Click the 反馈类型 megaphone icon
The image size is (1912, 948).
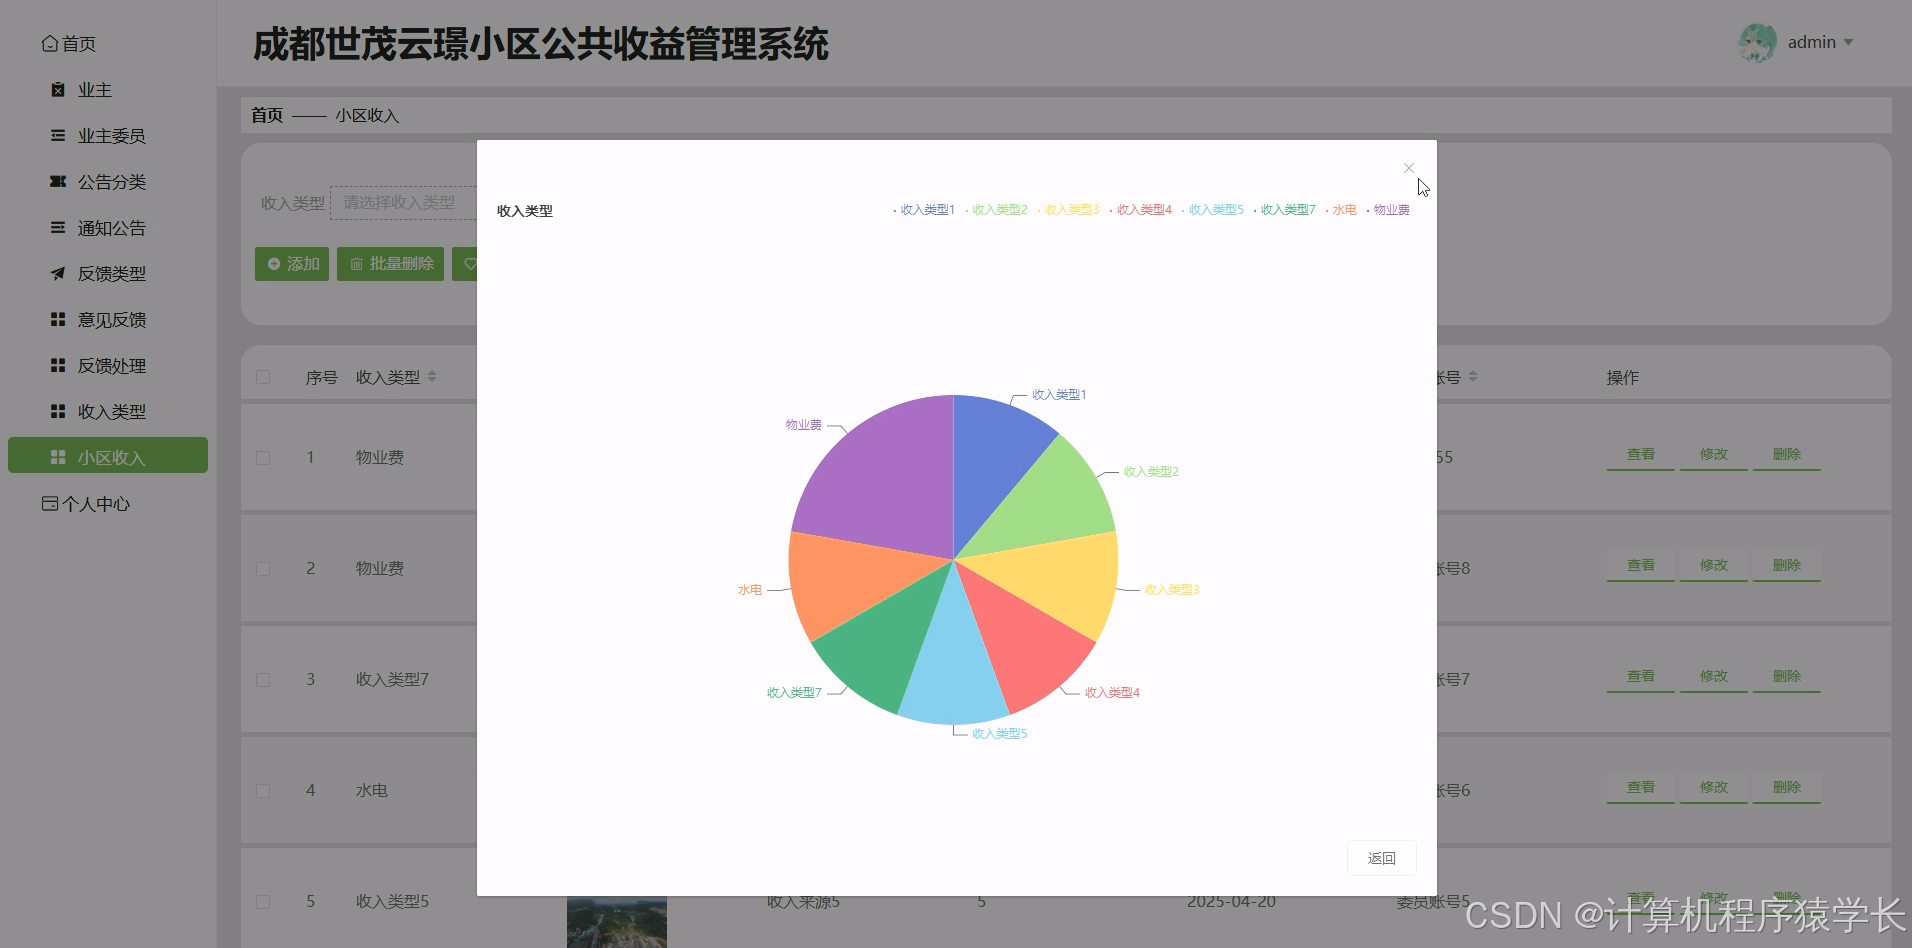click(x=57, y=273)
